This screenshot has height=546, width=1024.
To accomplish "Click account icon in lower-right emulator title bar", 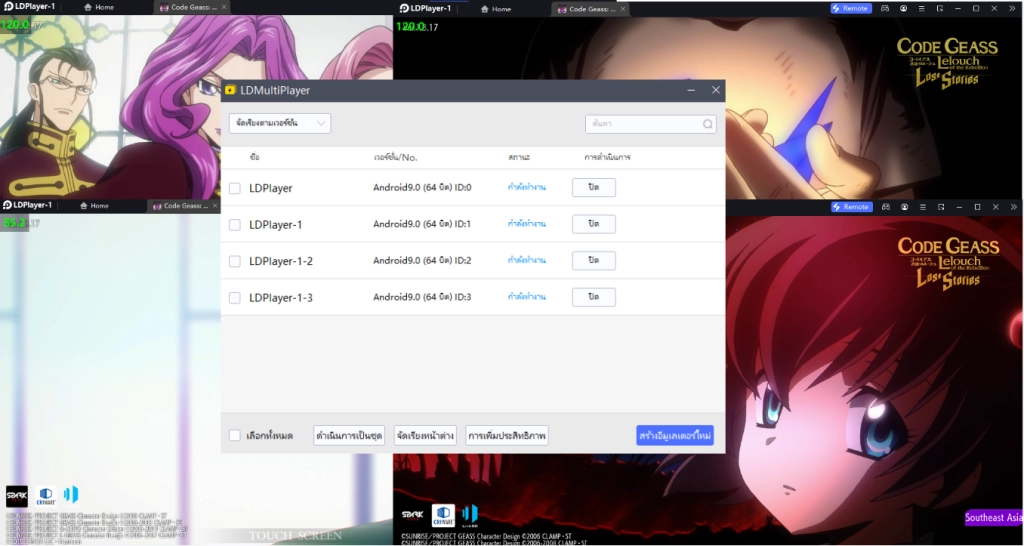I will (x=904, y=207).
